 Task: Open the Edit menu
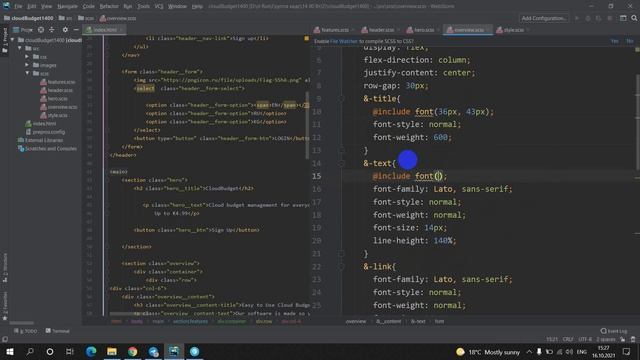pos(31,6)
